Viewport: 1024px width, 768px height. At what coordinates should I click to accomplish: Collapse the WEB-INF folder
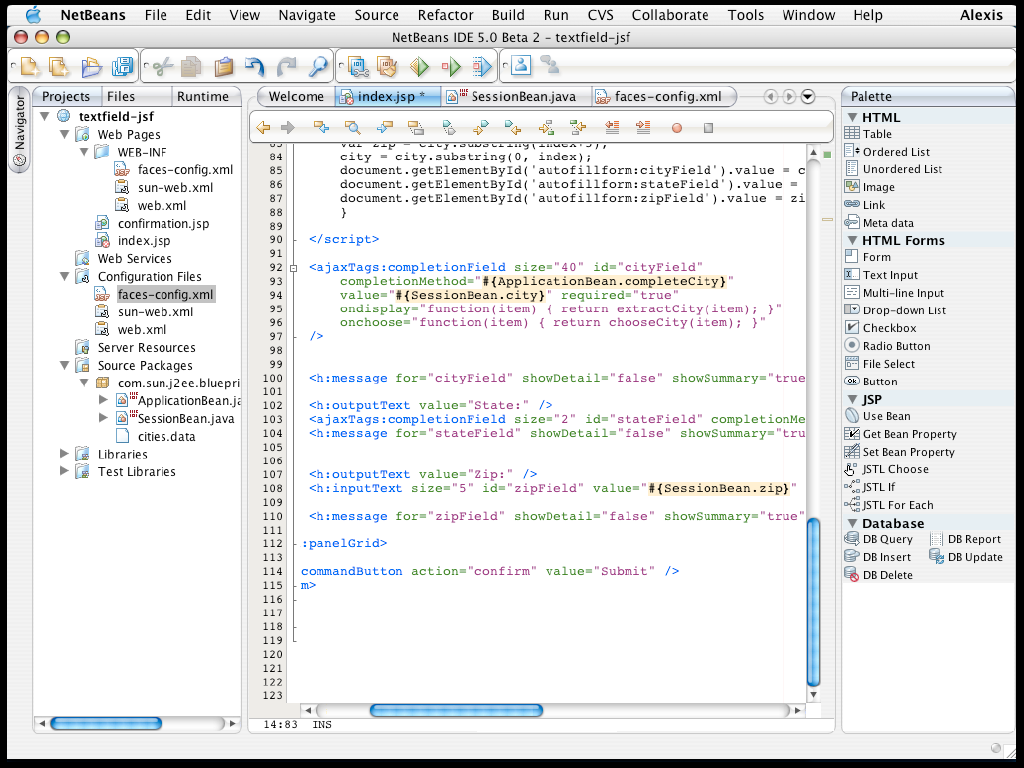(x=84, y=152)
